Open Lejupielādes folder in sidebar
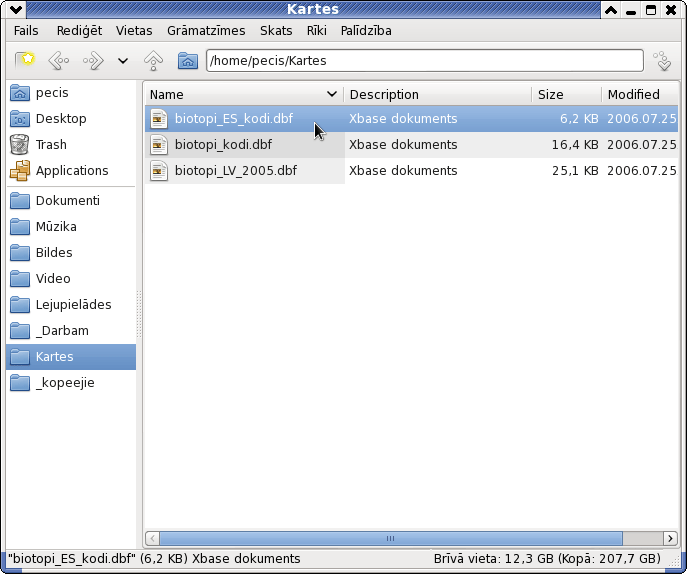687x574 pixels. coord(71,305)
